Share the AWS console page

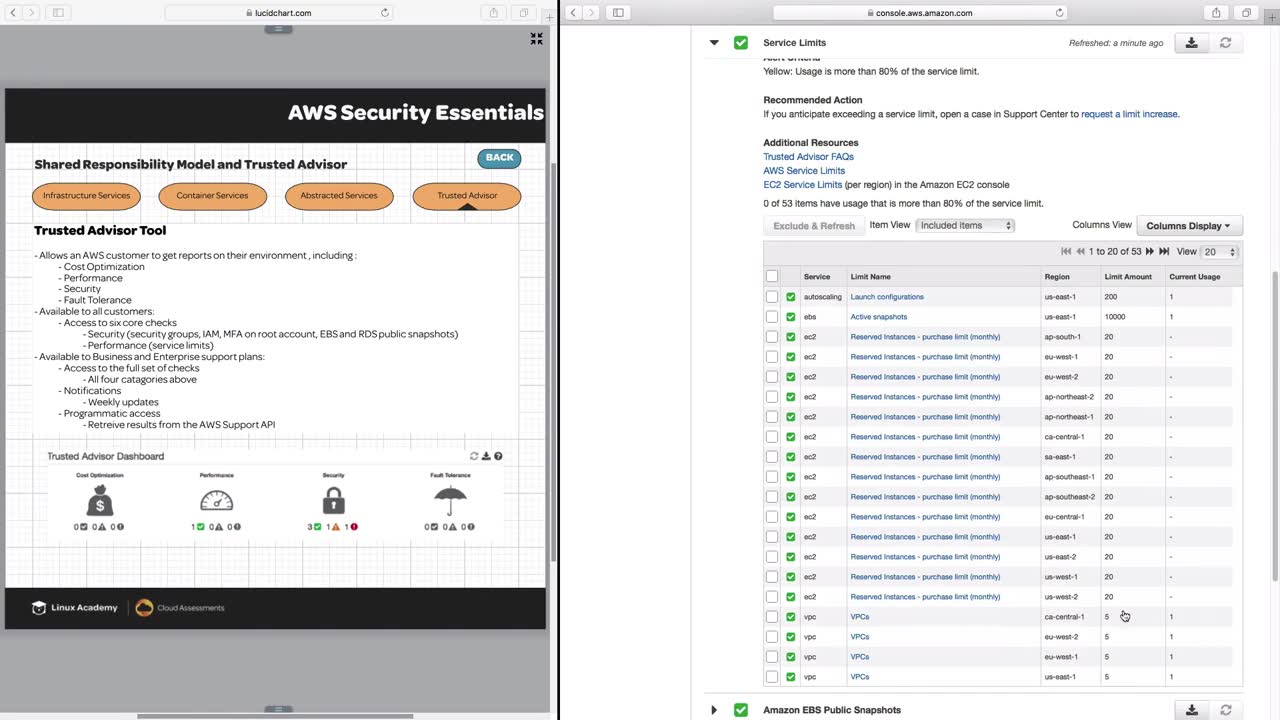[x=1216, y=13]
